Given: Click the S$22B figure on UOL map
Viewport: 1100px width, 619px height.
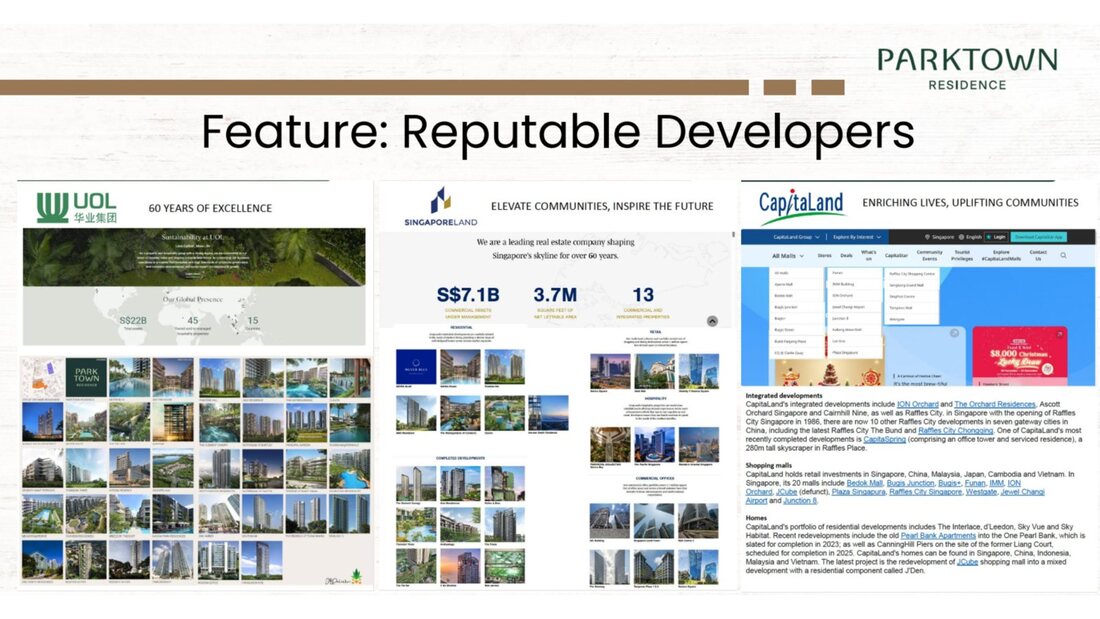Looking at the screenshot, I should point(133,323).
